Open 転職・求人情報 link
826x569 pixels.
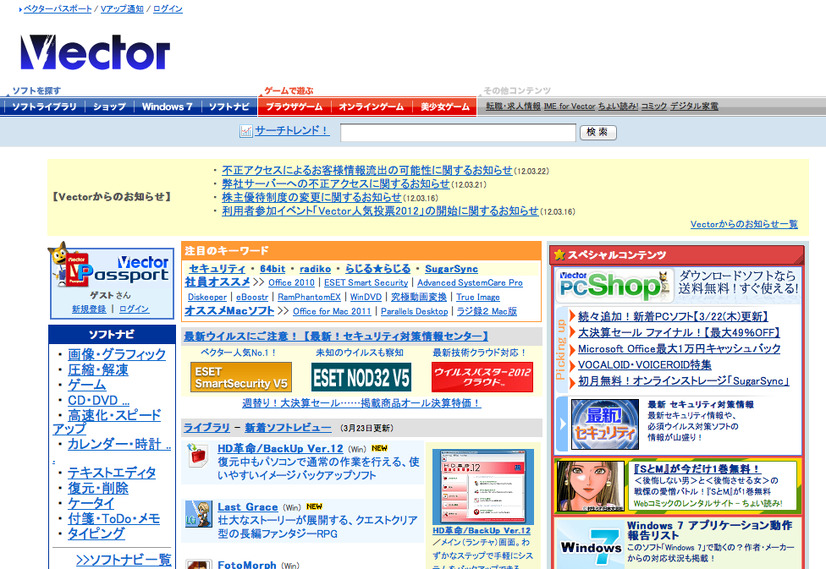pos(513,106)
